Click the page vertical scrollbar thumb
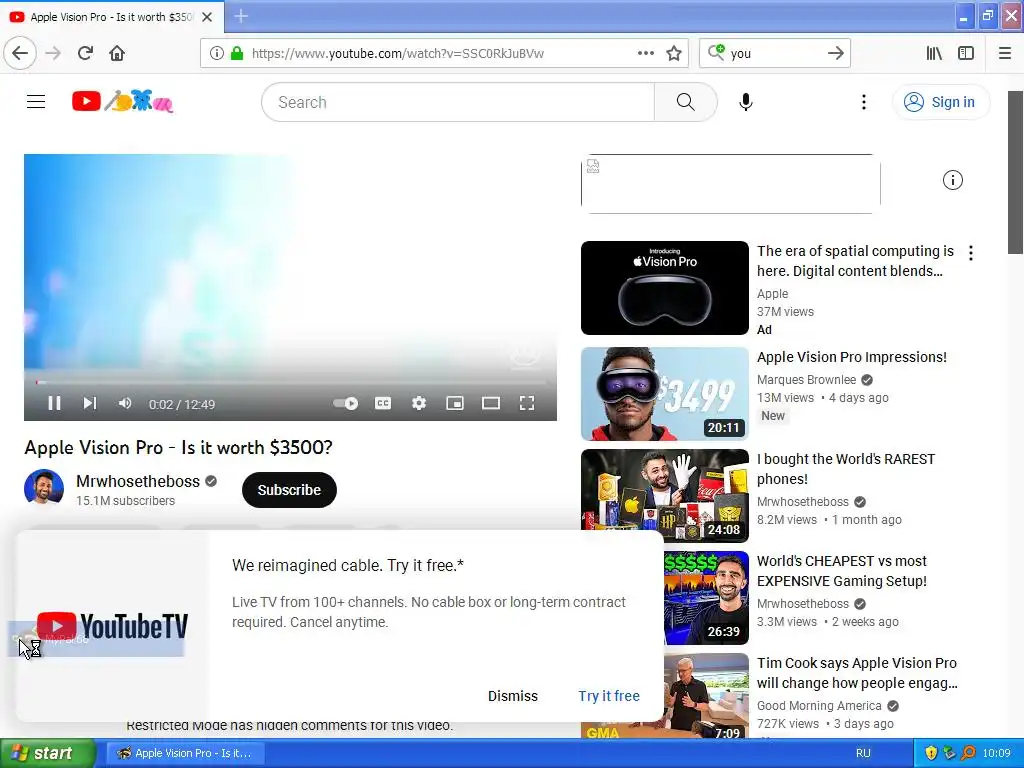 1015,172
